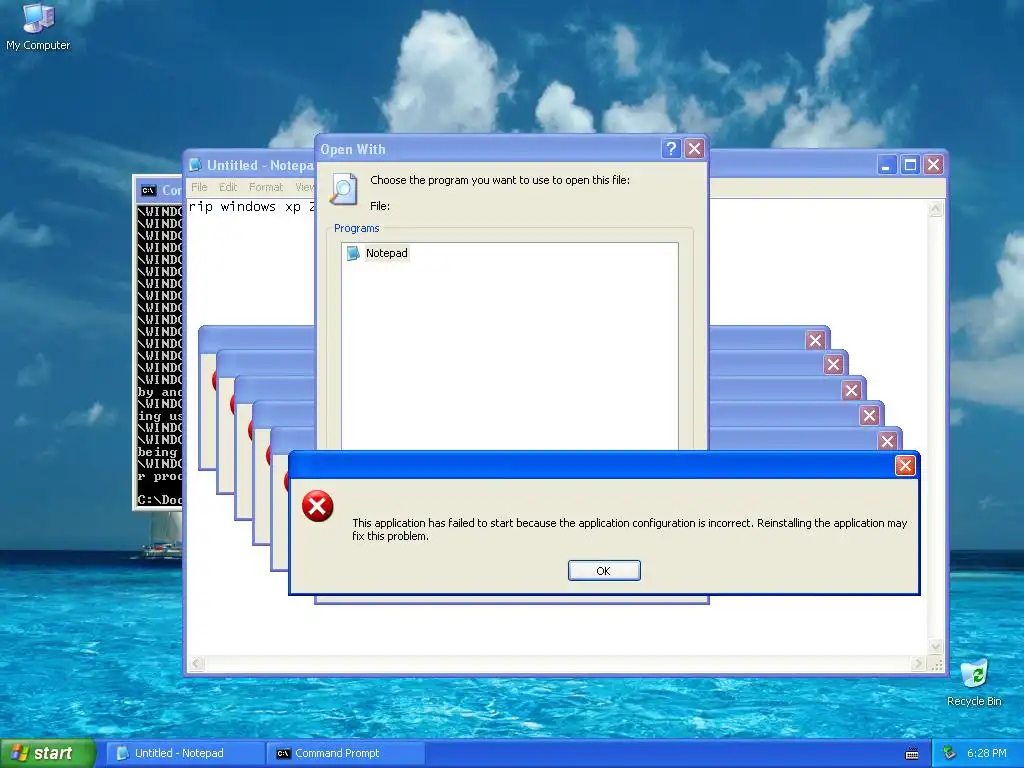Click the Open With help question-mark button
Screen dimensions: 1024x768
coord(671,149)
